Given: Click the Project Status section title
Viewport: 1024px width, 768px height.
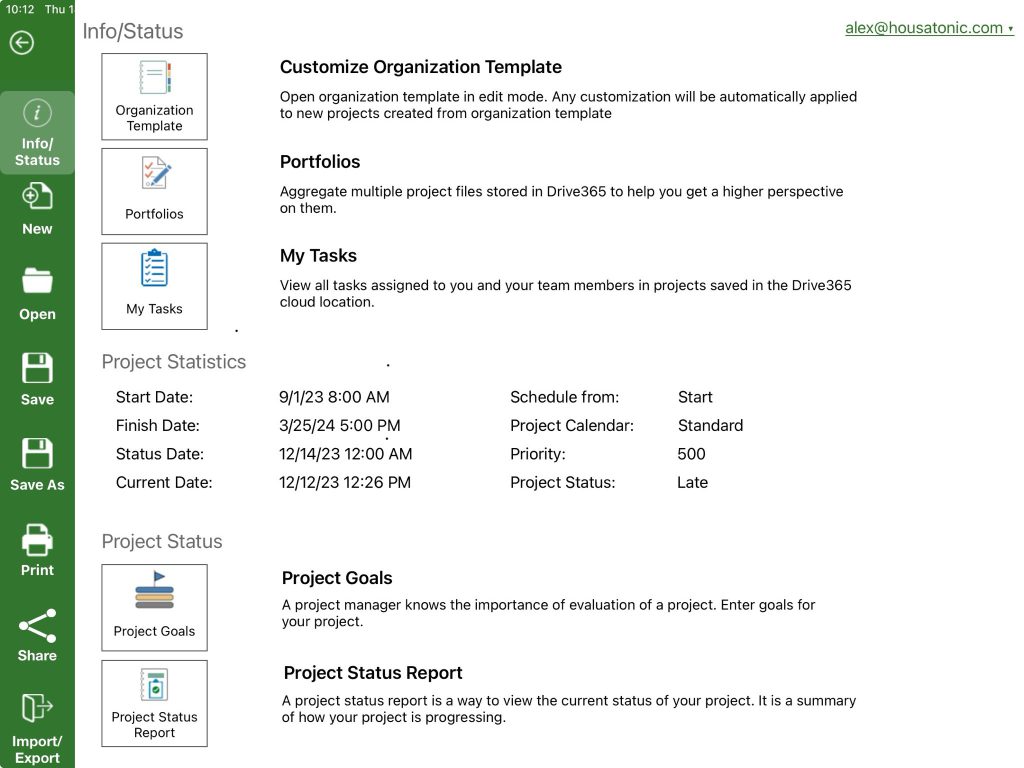Looking at the screenshot, I should click(161, 541).
